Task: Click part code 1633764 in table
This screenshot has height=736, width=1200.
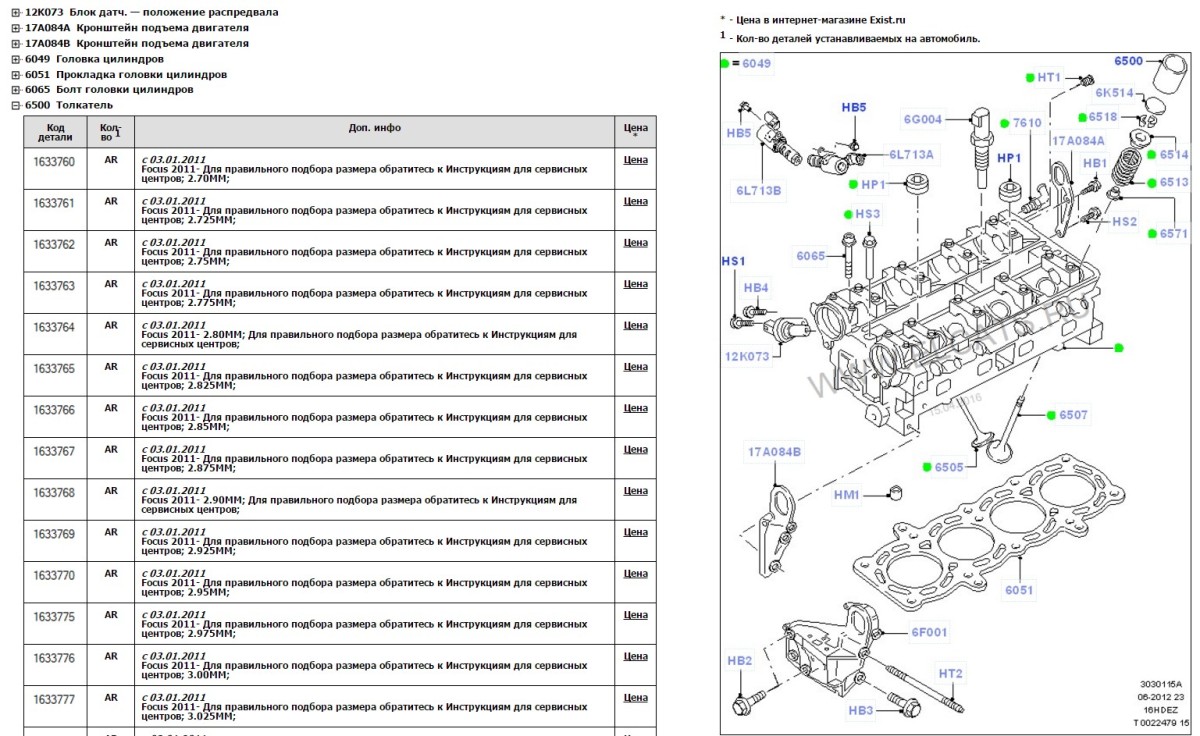Action: pyautogui.click(x=54, y=327)
